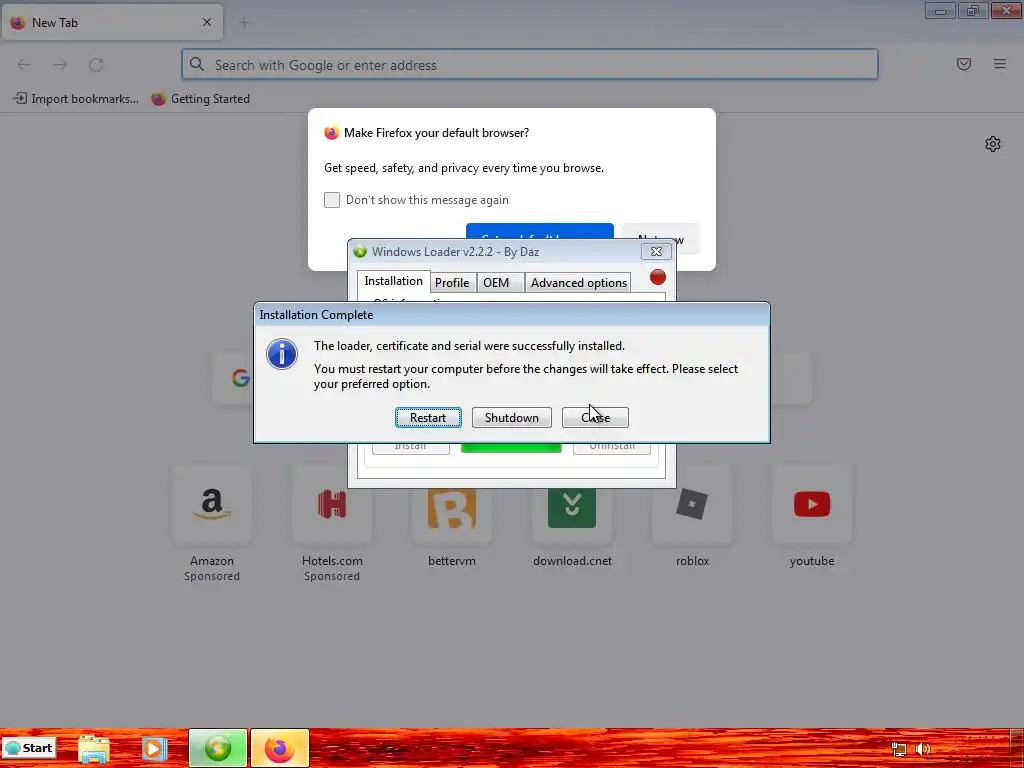Switch to the OEM tab in Windows Loader
The width and height of the screenshot is (1024, 768).
(x=500, y=282)
